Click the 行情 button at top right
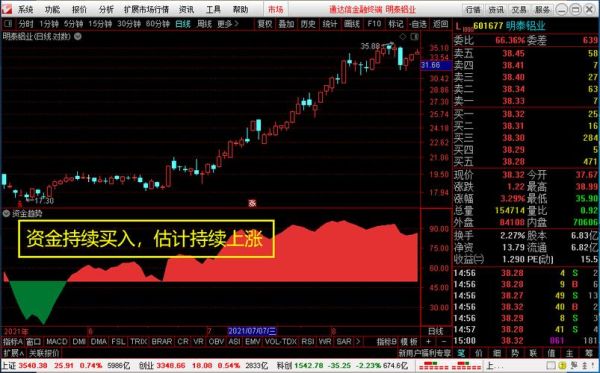 pos(473,10)
